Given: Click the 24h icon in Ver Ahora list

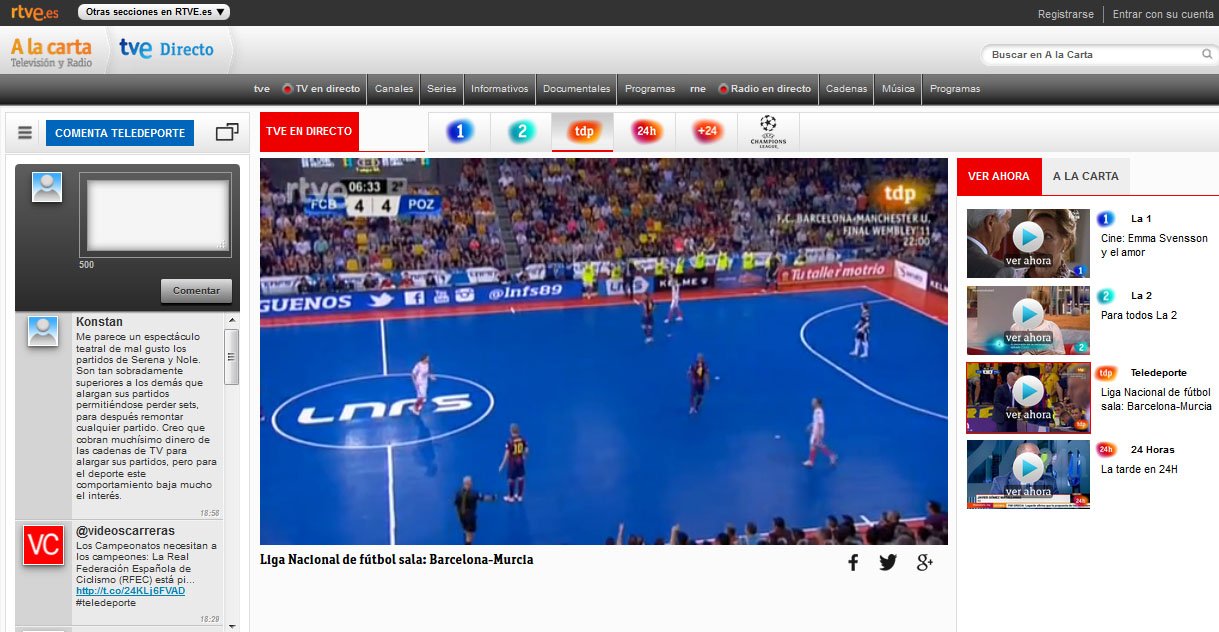Looking at the screenshot, I should [x=1105, y=450].
